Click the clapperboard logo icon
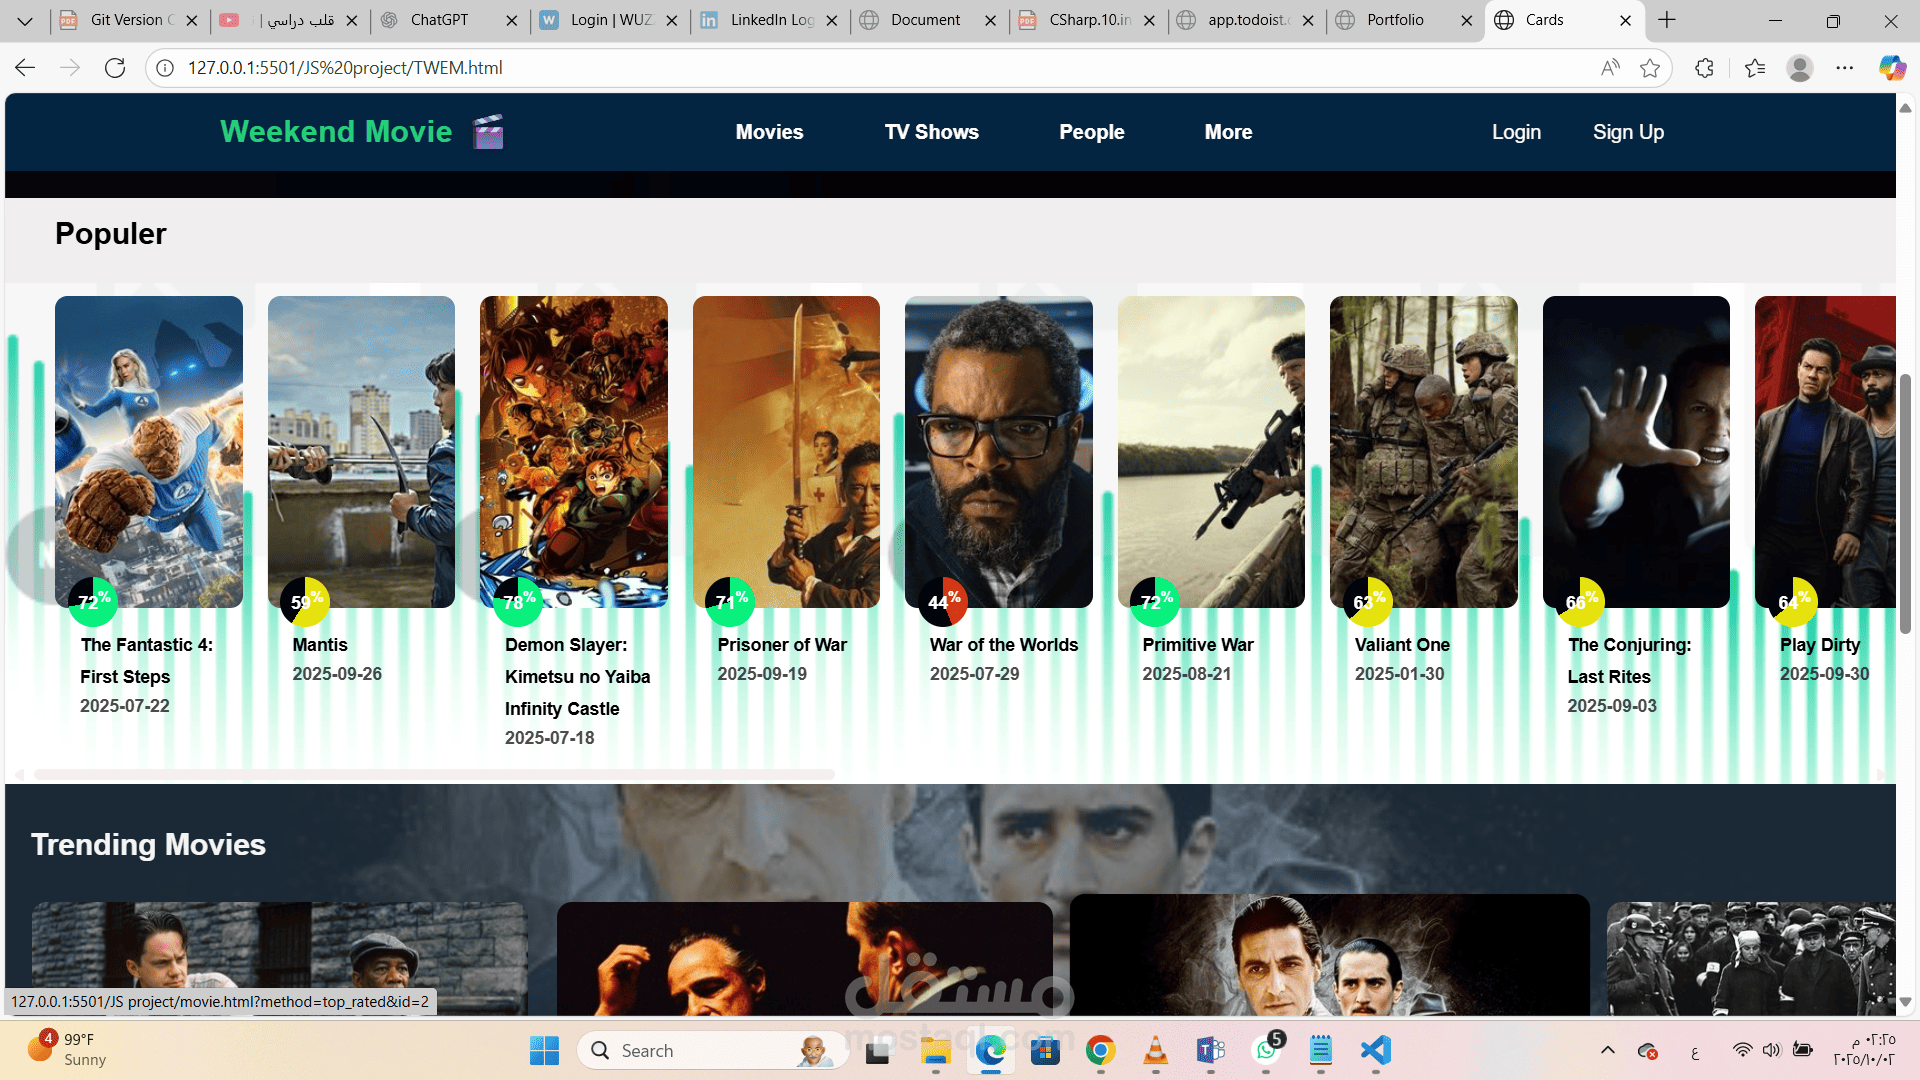 tap(488, 131)
